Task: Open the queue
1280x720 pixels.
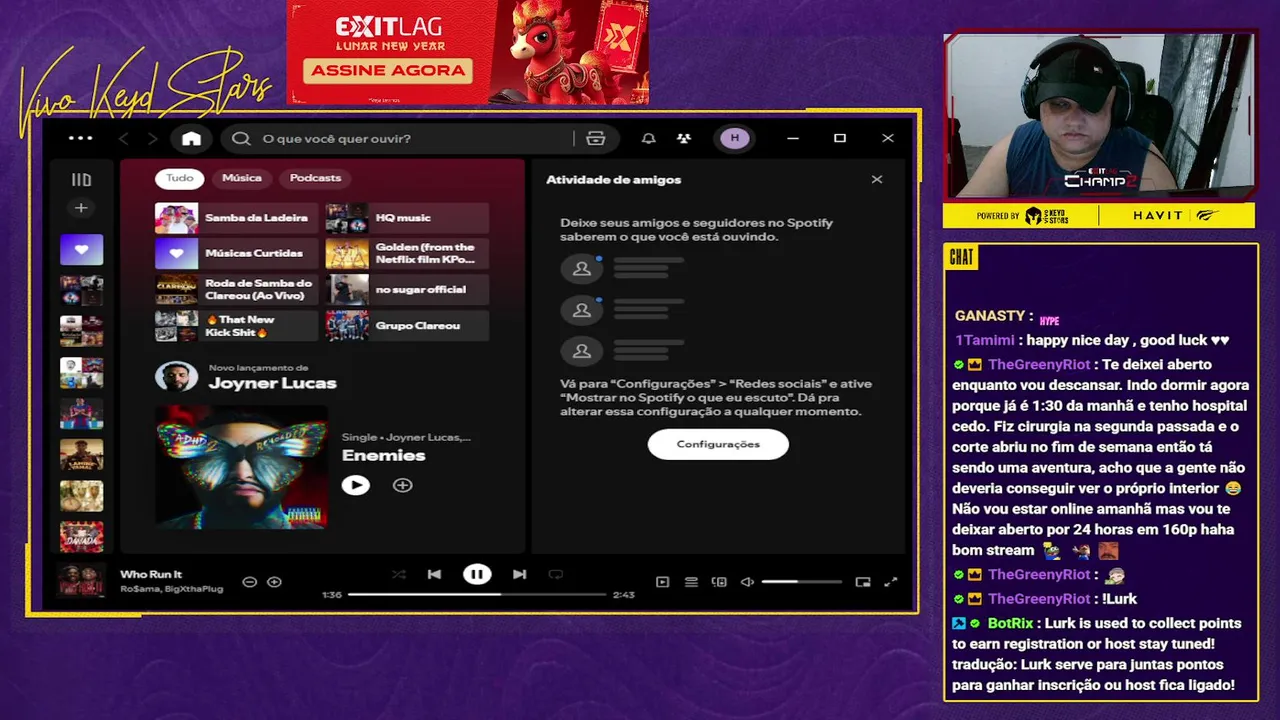Action: (x=691, y=582)
